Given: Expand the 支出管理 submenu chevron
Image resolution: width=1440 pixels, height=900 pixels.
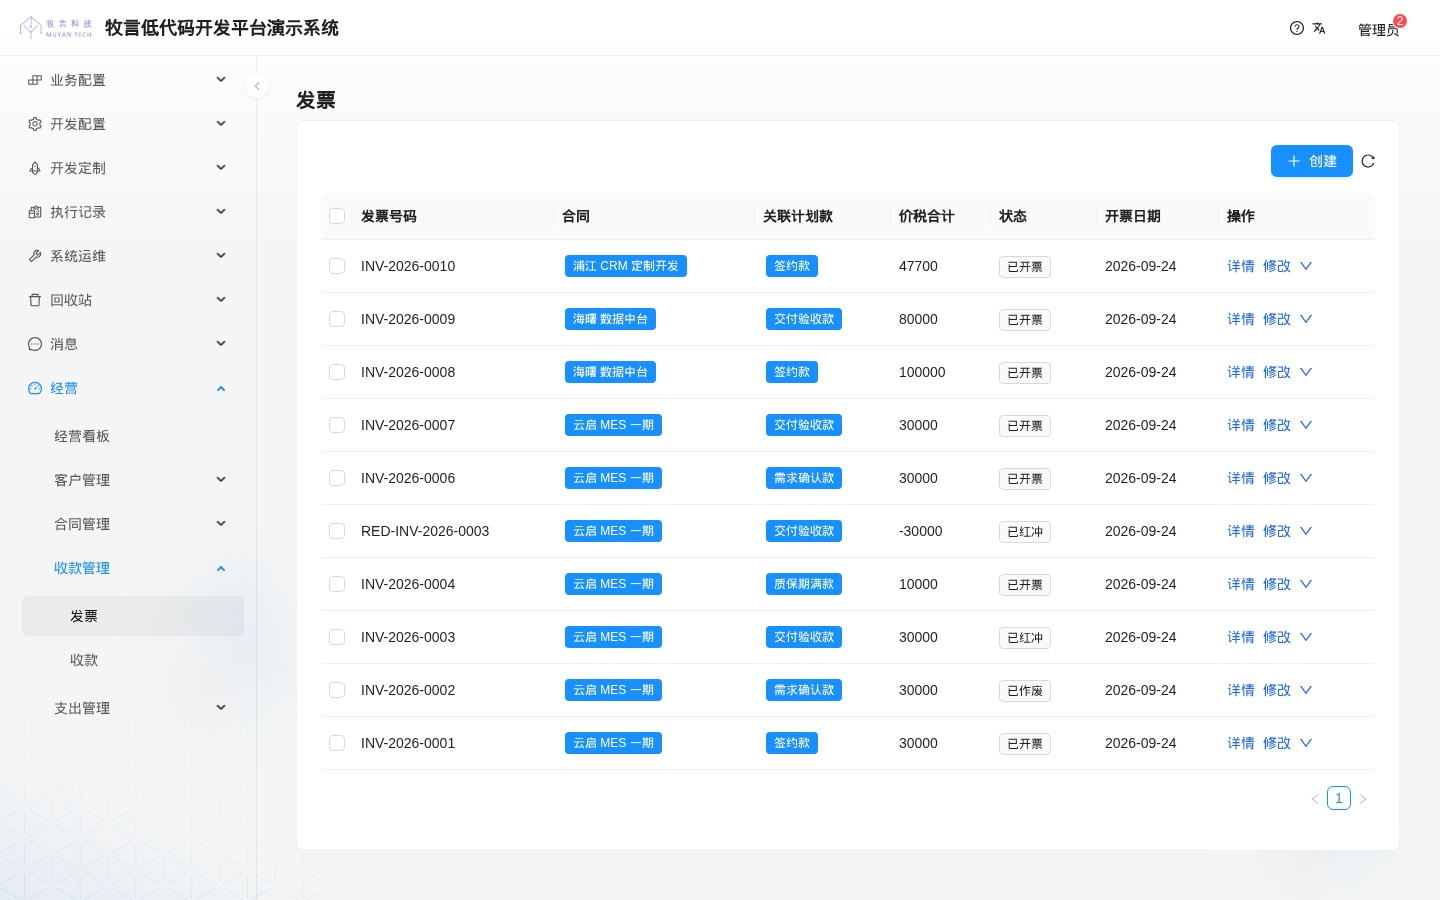Looking at the screenshot, I should click(x=221, y=707).
